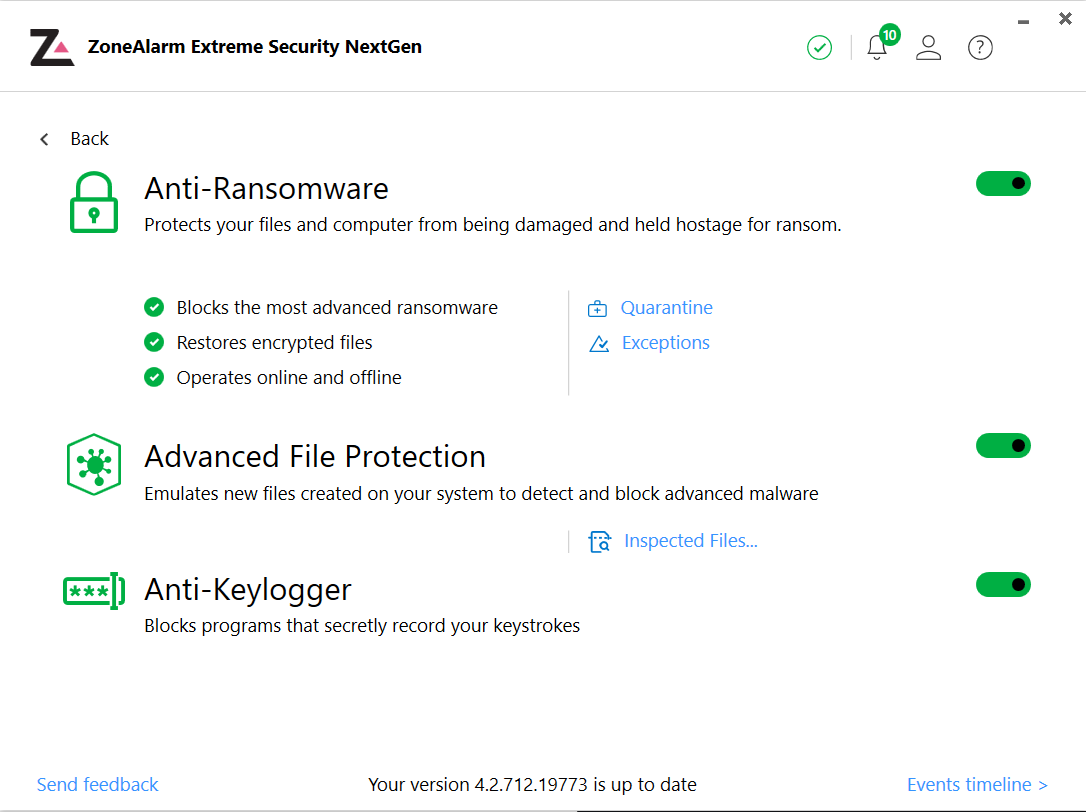Click the green protection status checkmark icon
This screenshot has height=812, width=1086.
coord(819,47)
